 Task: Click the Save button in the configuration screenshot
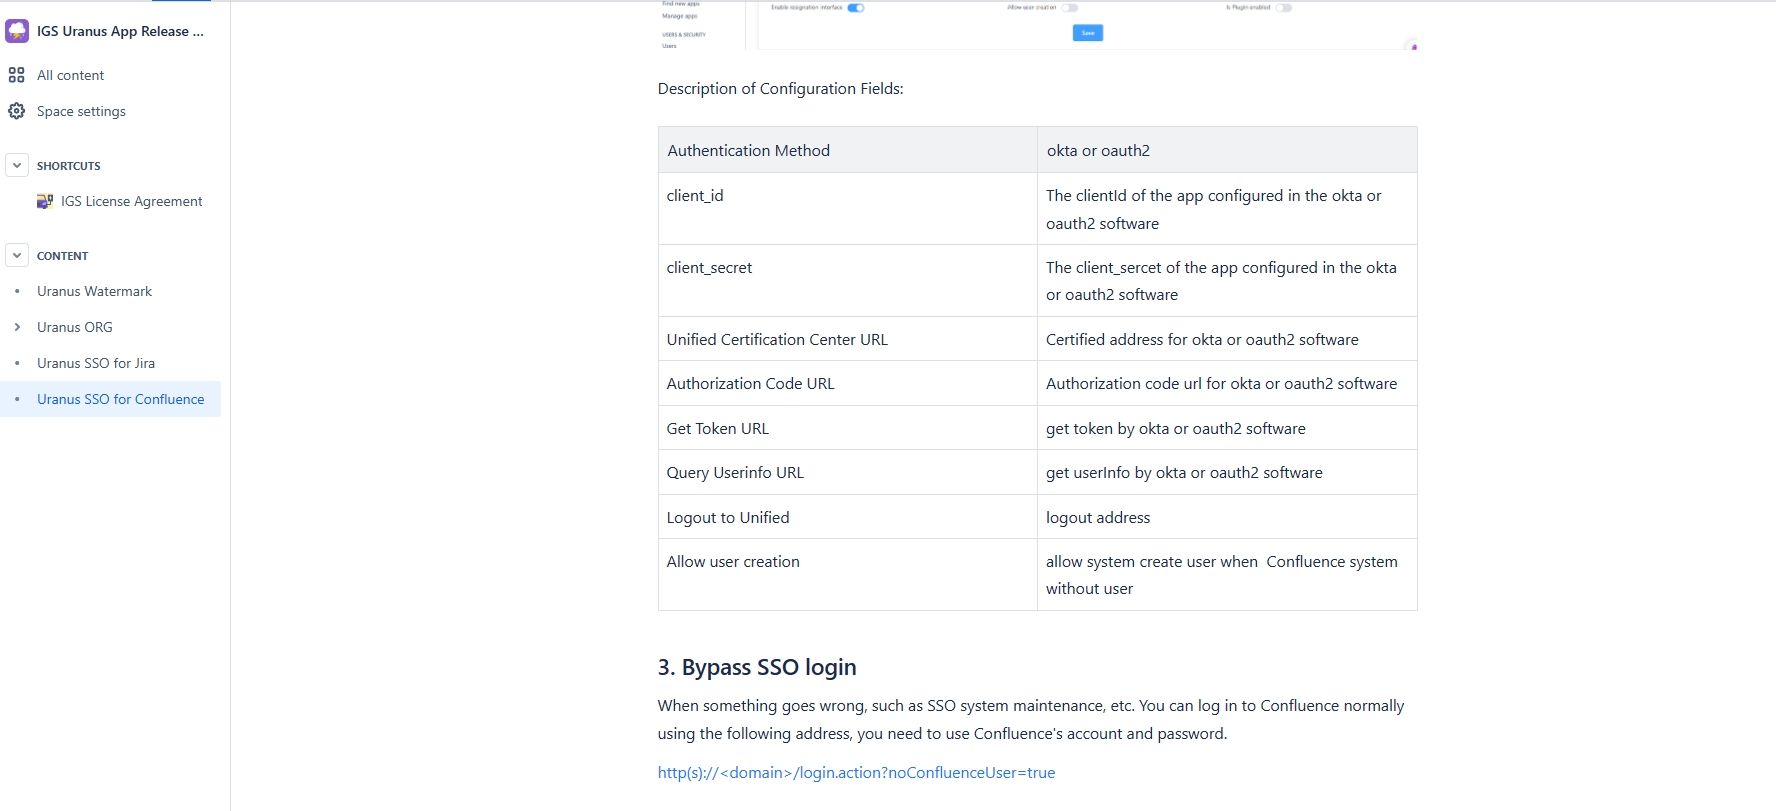coord(1088,33)
